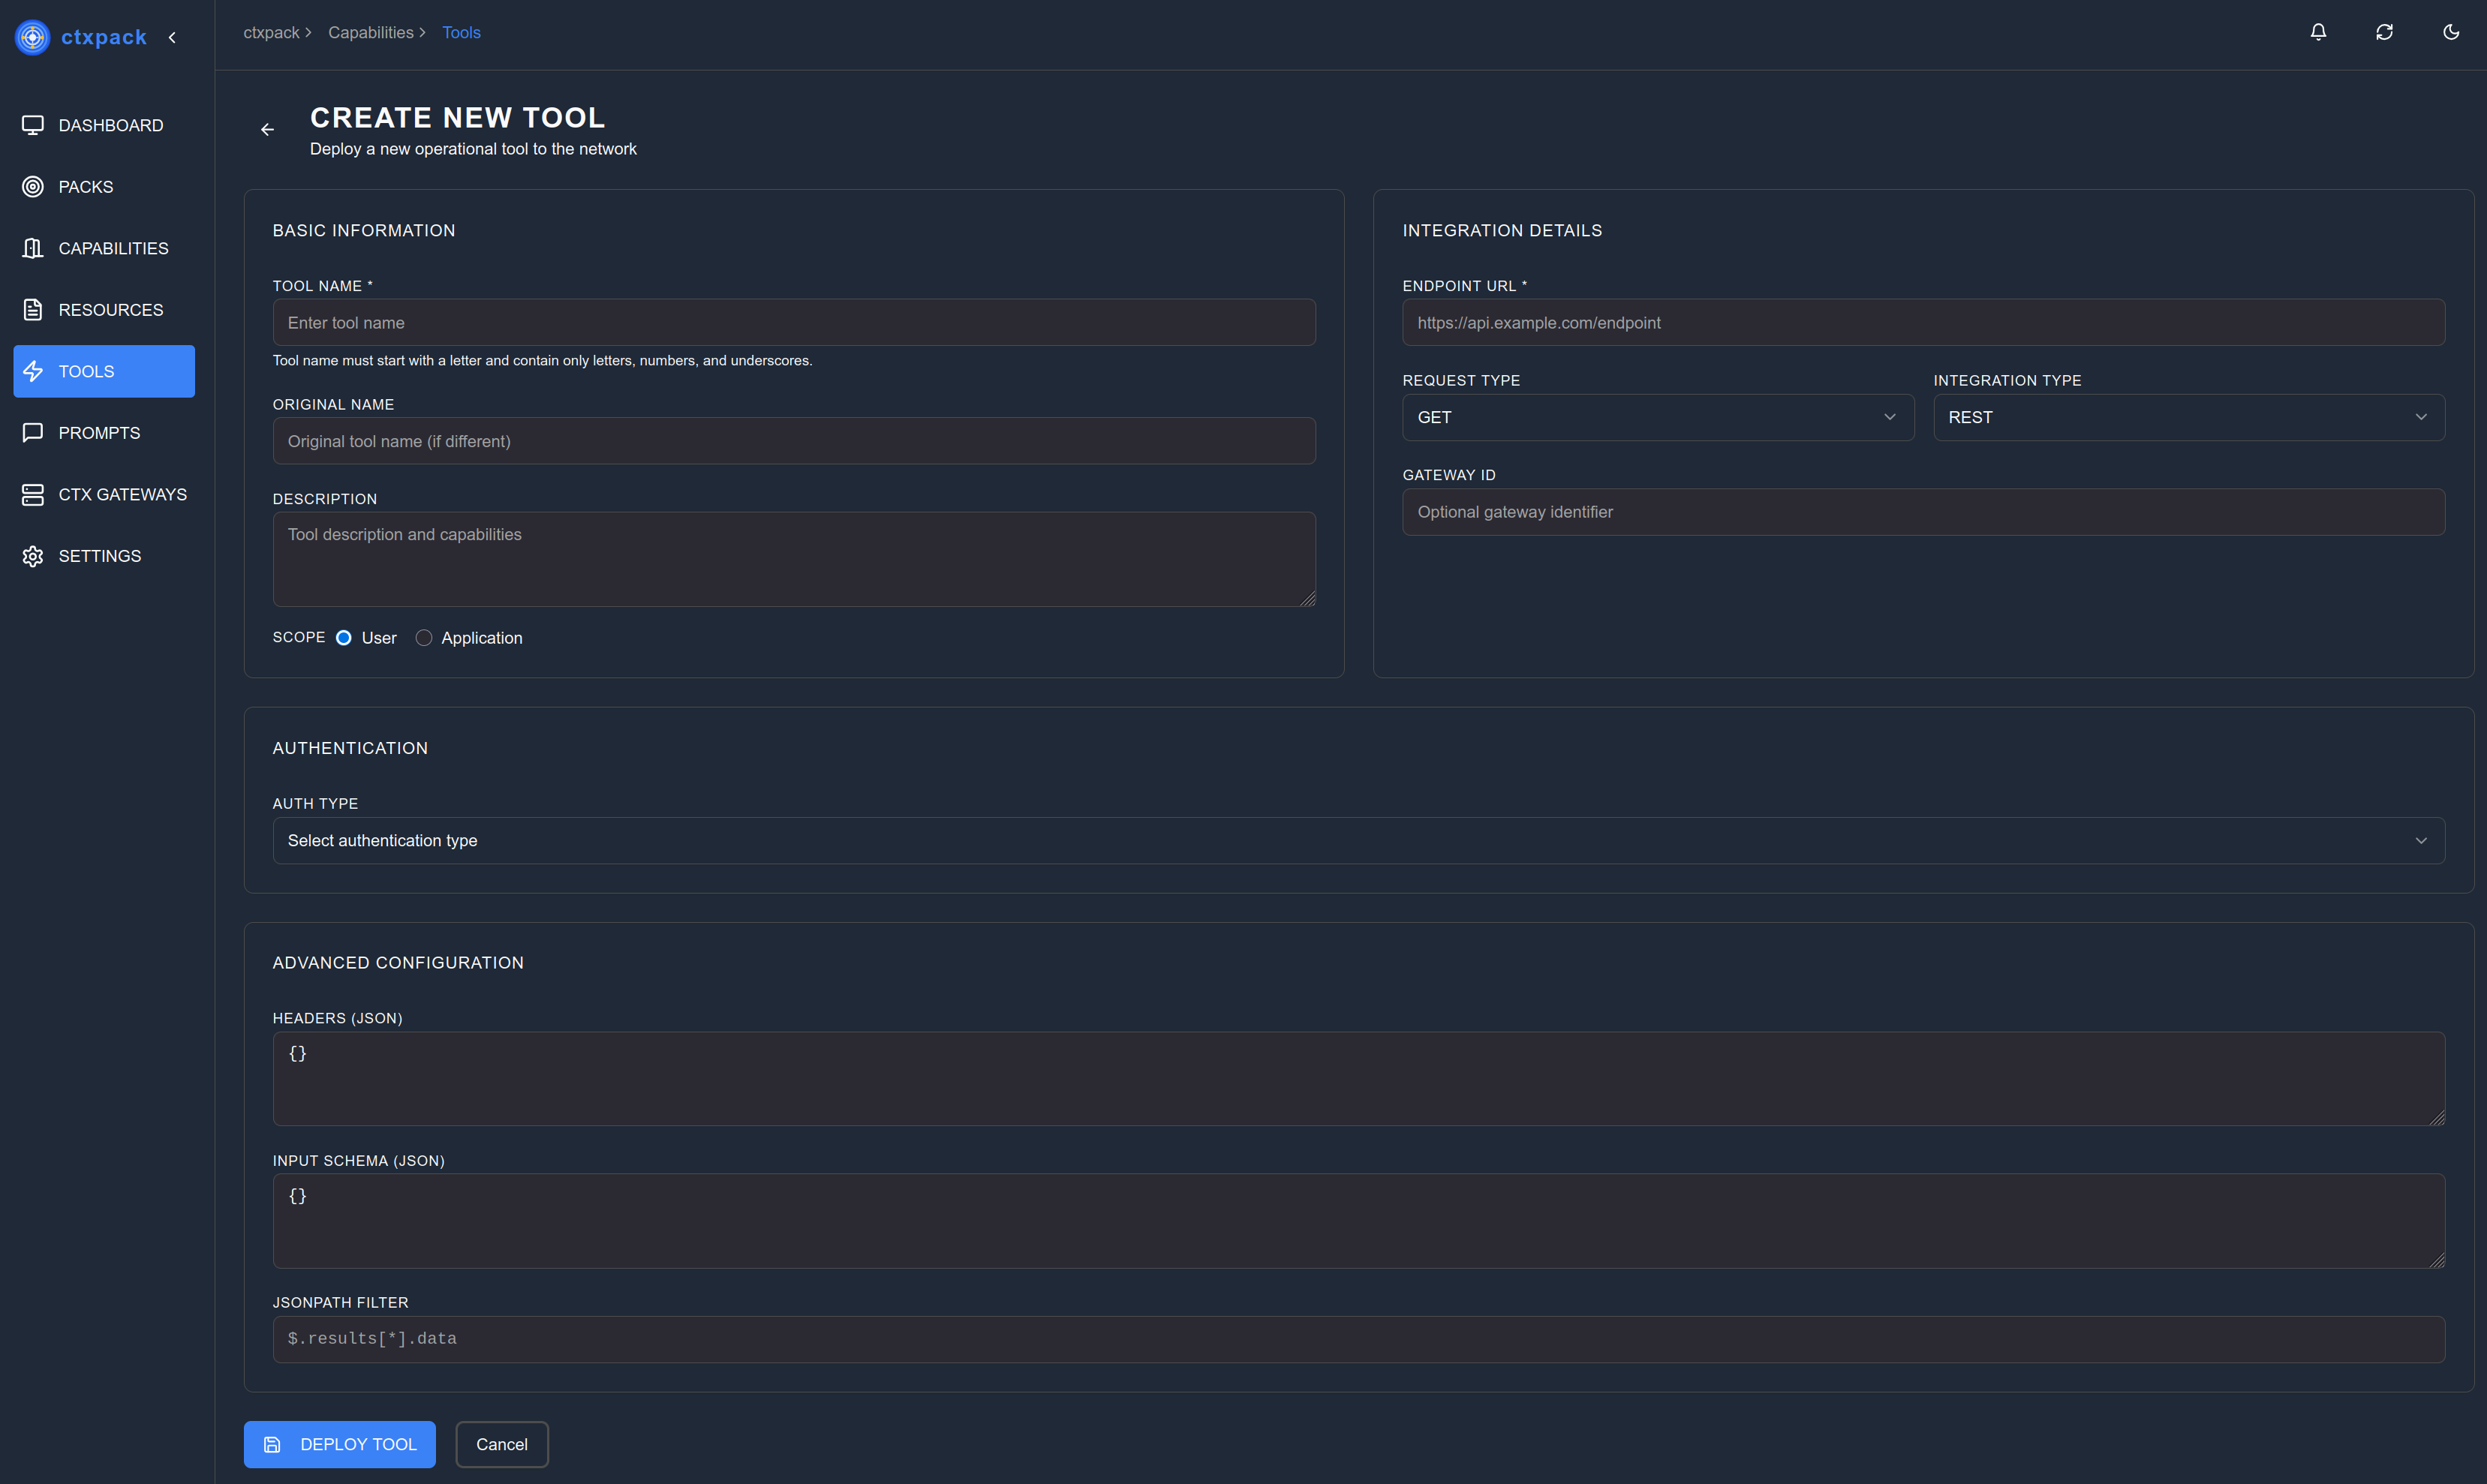Click the Resources document icon
2487x1484 pixels.
33,310
